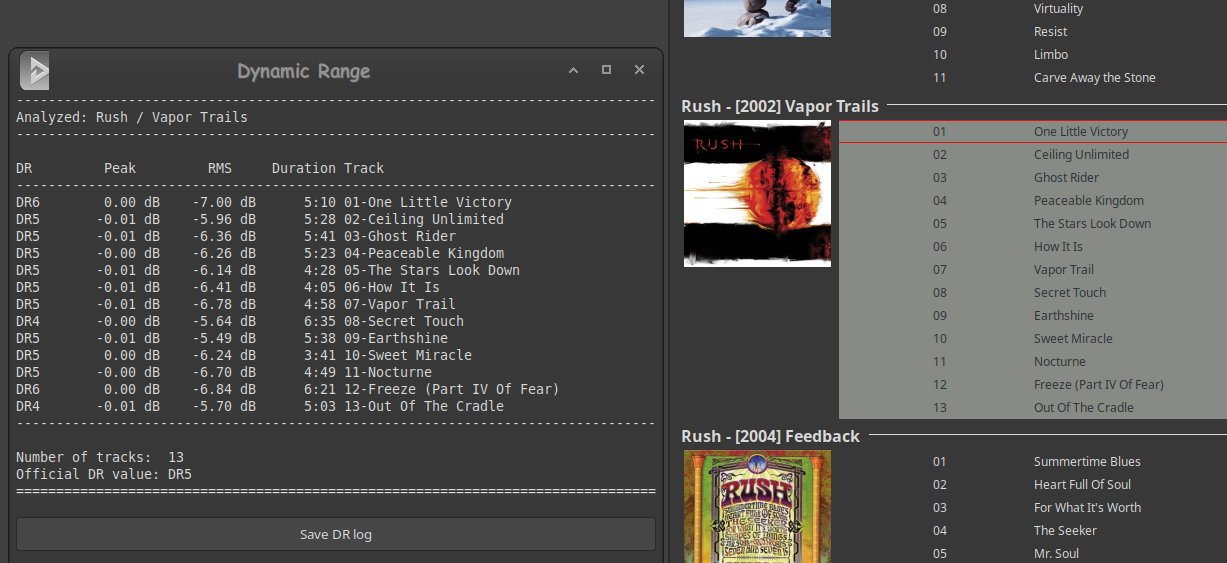This screenshot has height=563, width=1227.
Task: Select track Ghost Rider in playlist
Action: point(1033,177)
